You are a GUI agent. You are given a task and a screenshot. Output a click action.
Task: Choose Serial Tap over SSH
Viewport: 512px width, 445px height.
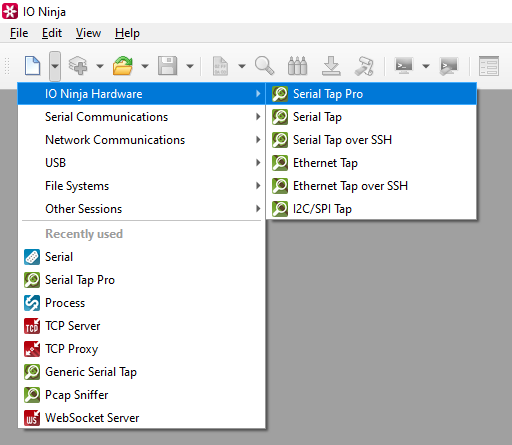pos(371,140)
